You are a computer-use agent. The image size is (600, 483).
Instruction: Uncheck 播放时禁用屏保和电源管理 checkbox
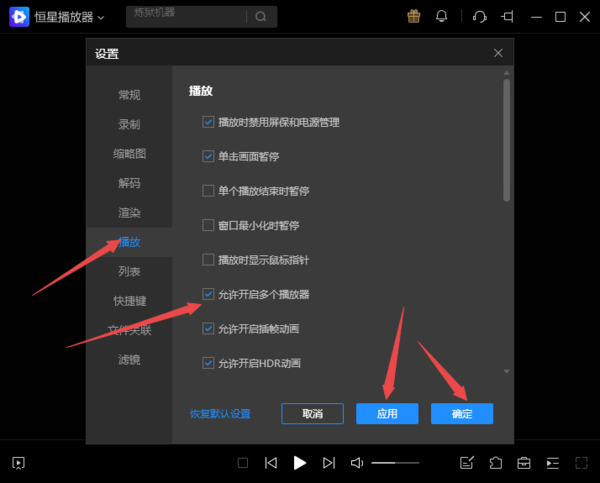(x=208, y=122)
